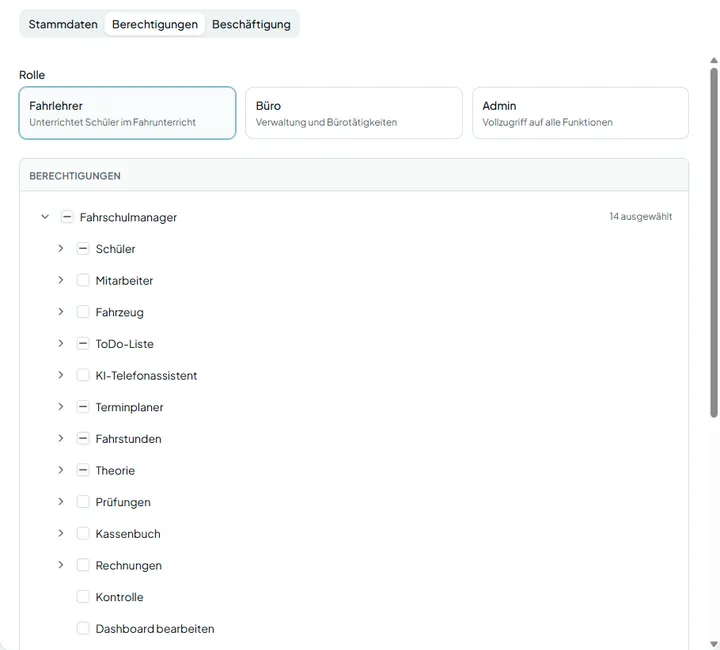720x650 pixels.
Task: Expand the Schüler permissions
Action: pos(61,248)
